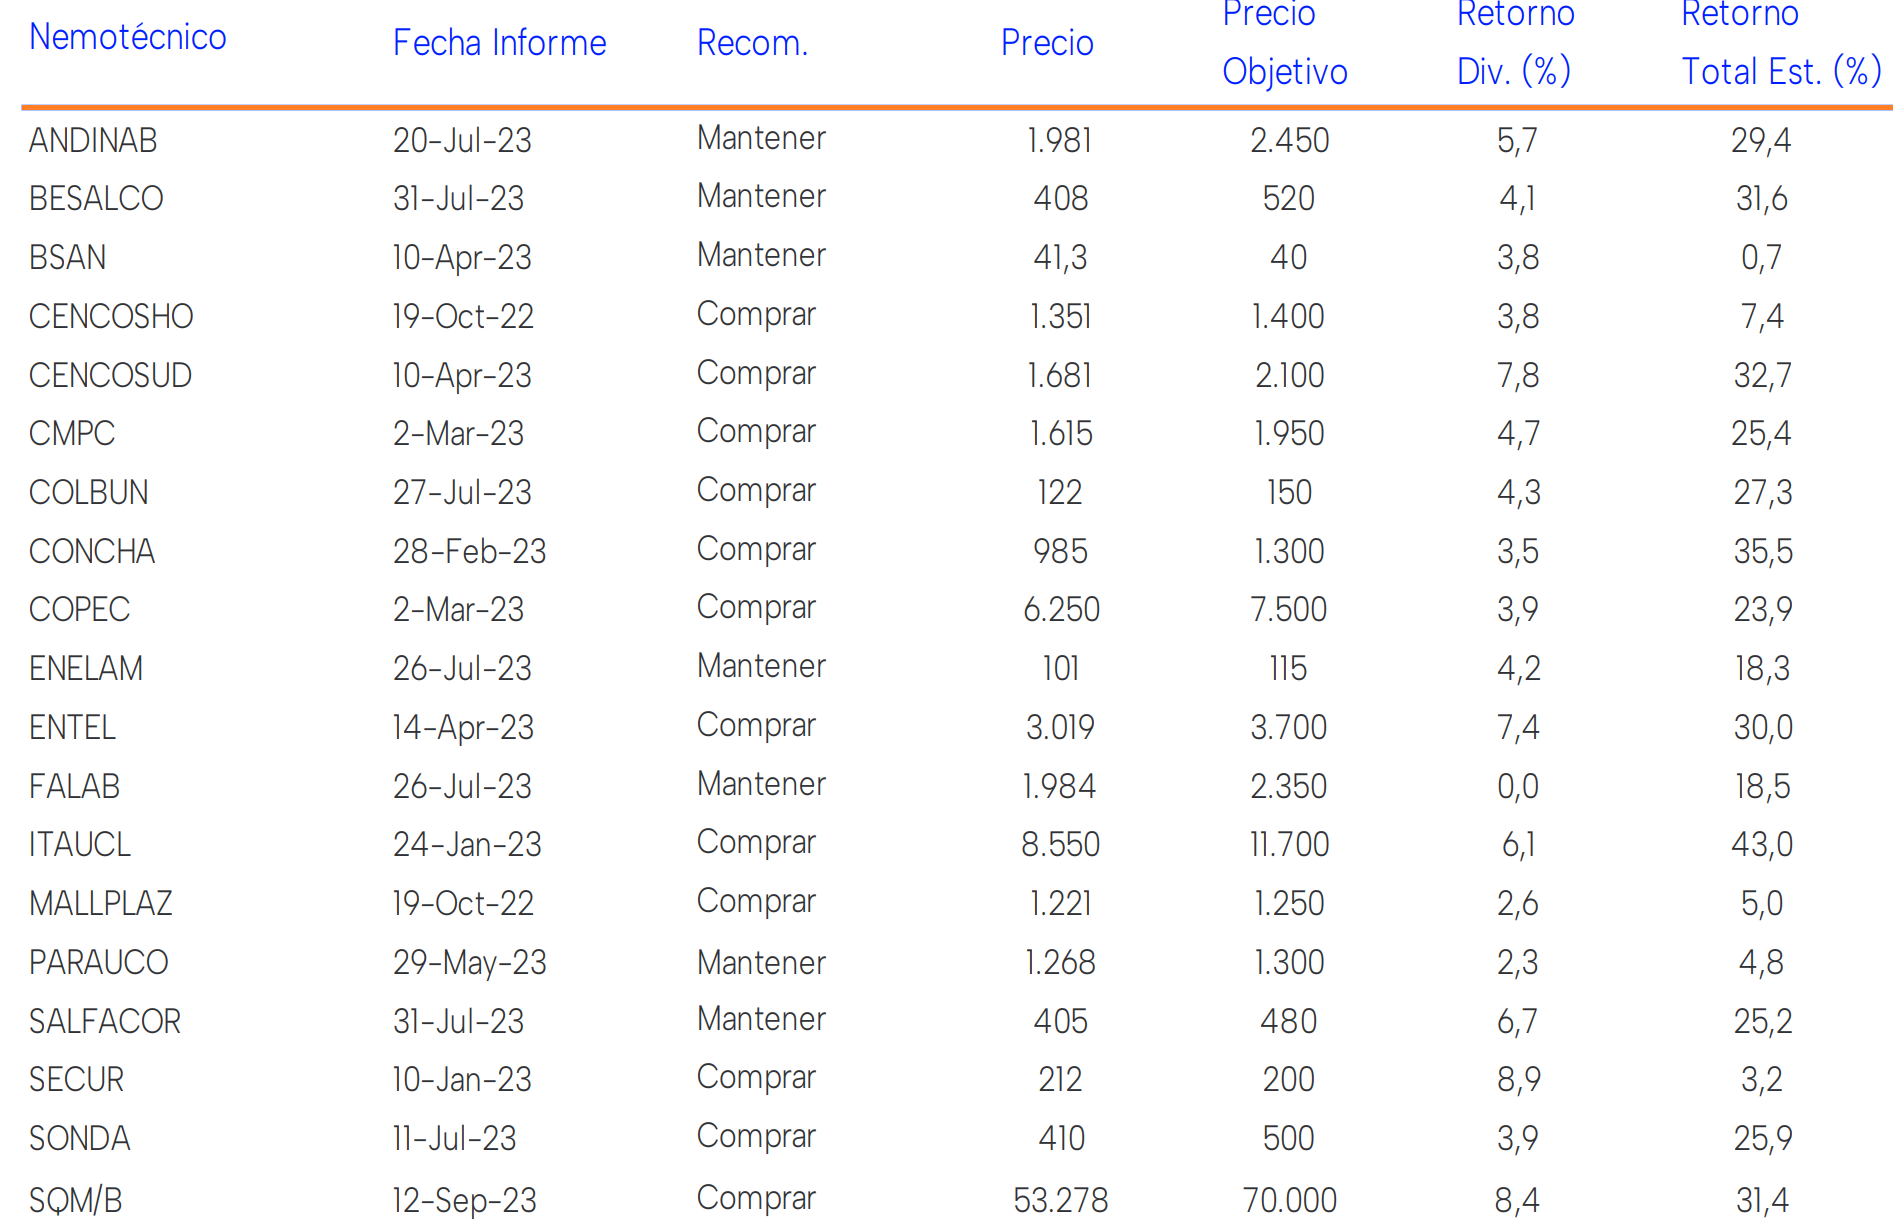Select the target price 70.000
This screenshot has width=1893, height=1222.
click(x=1289, y=1199)
